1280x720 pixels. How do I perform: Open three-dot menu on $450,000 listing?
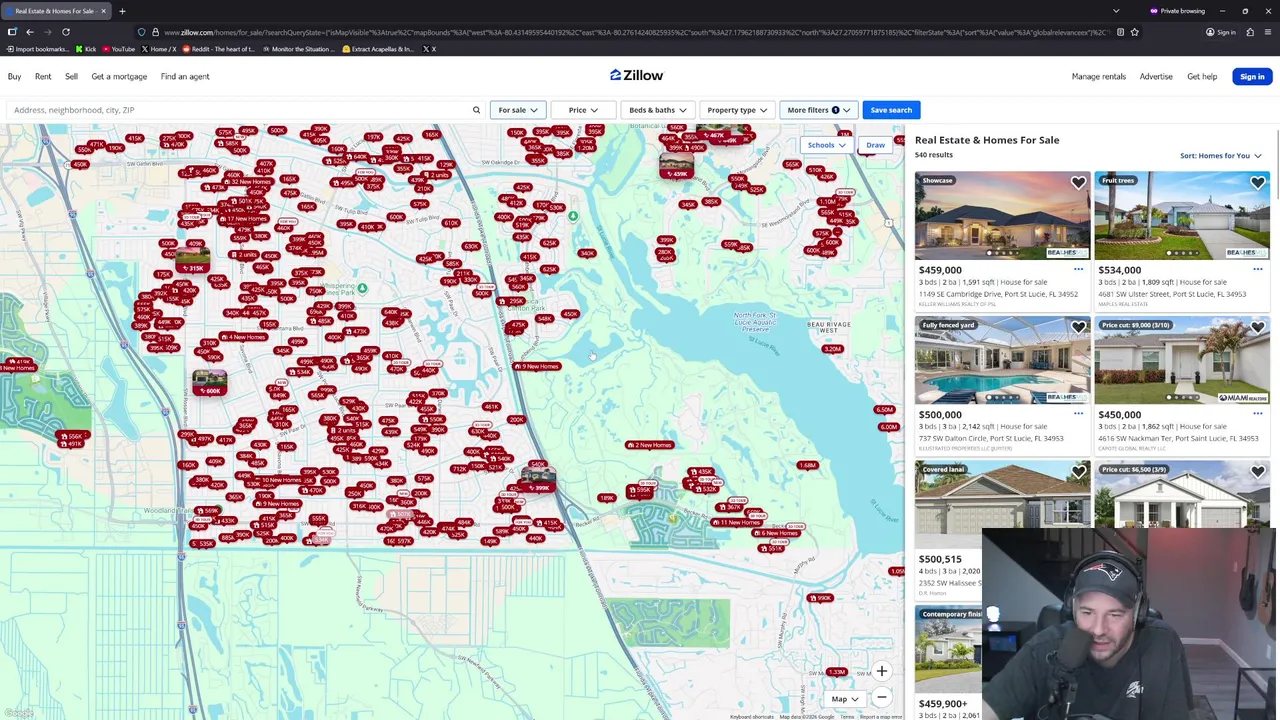1257,414
